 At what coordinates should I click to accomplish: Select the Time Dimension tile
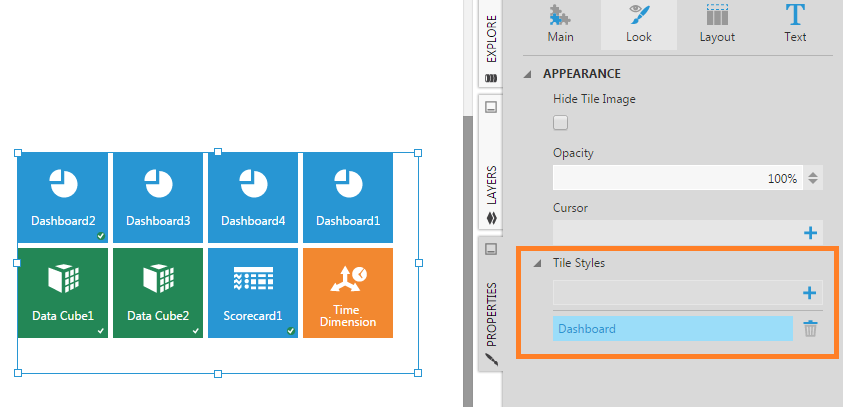click(x=347, y=292)
